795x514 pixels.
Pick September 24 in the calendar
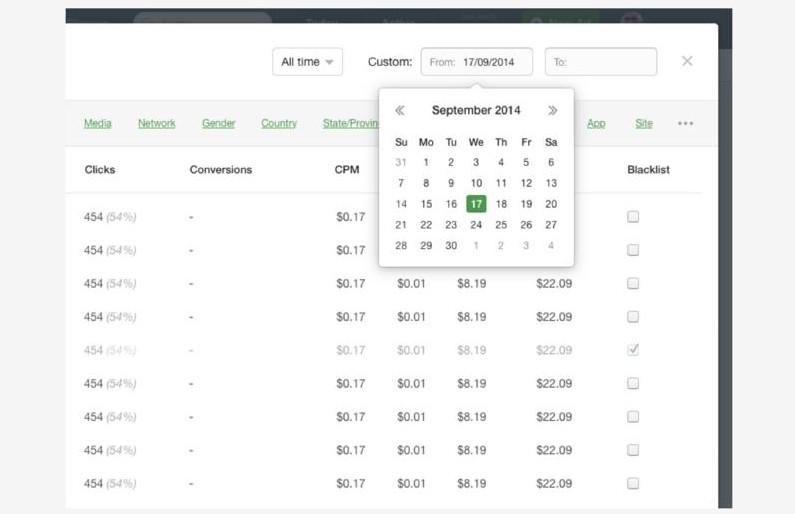(476, 225)
